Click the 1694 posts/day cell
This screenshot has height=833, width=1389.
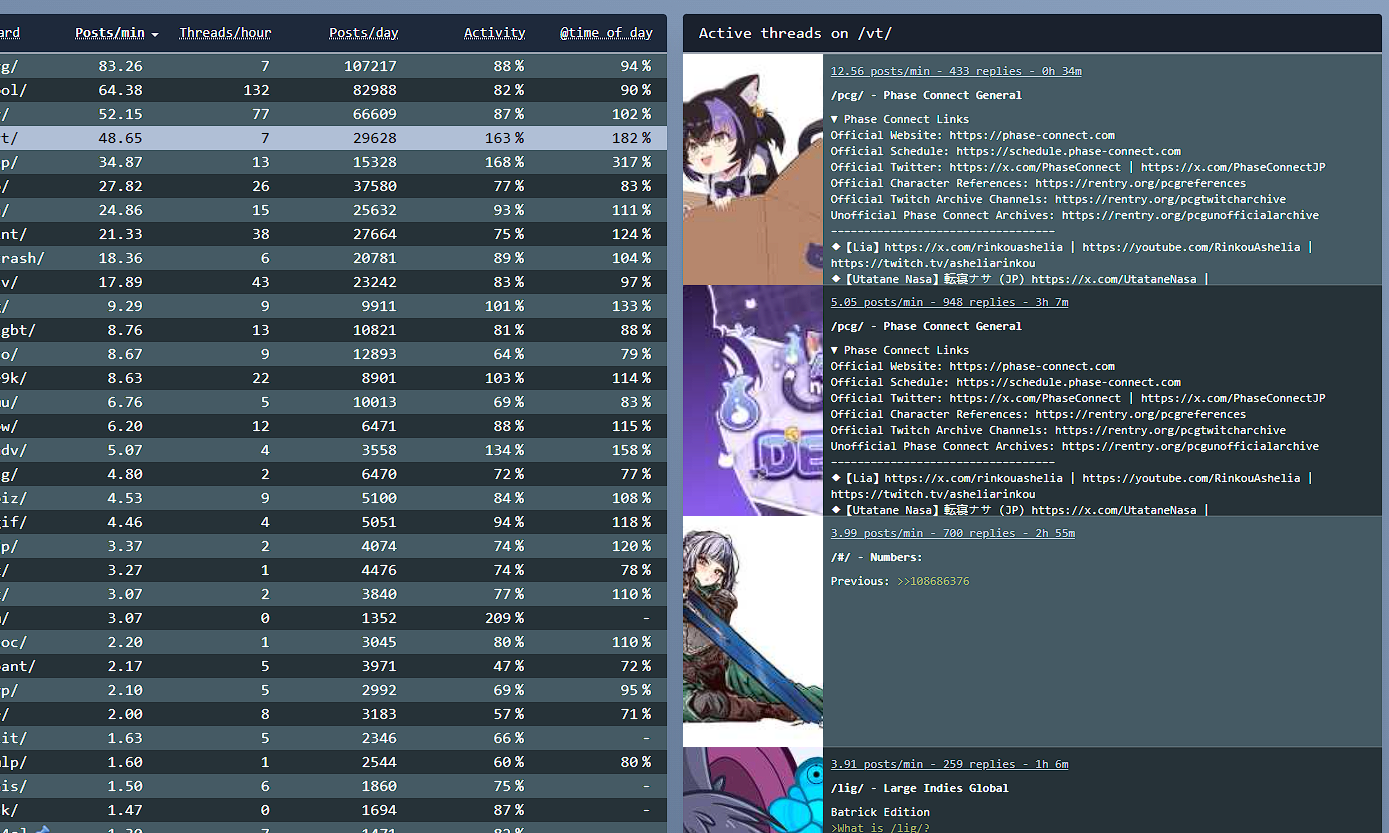(x=378, y=810)
